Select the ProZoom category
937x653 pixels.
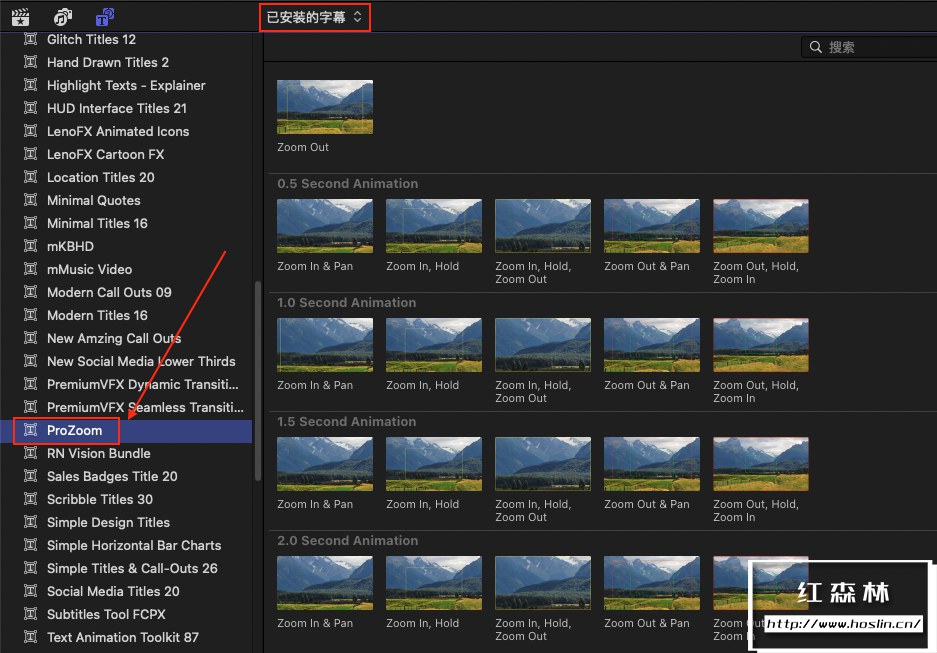126,431
